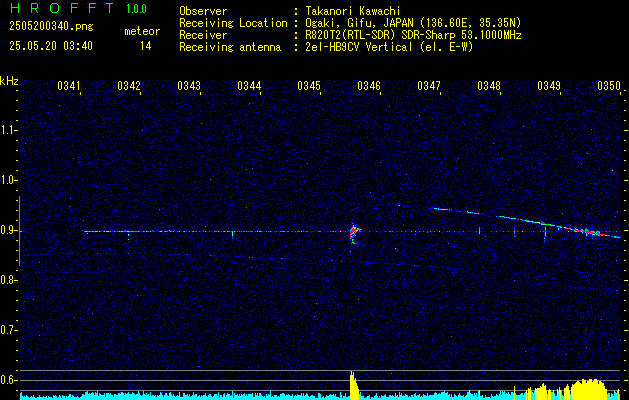Screen dimensions: 629x400
Task: Click the 0348 time marker
Action: click(x=489, y=86)
